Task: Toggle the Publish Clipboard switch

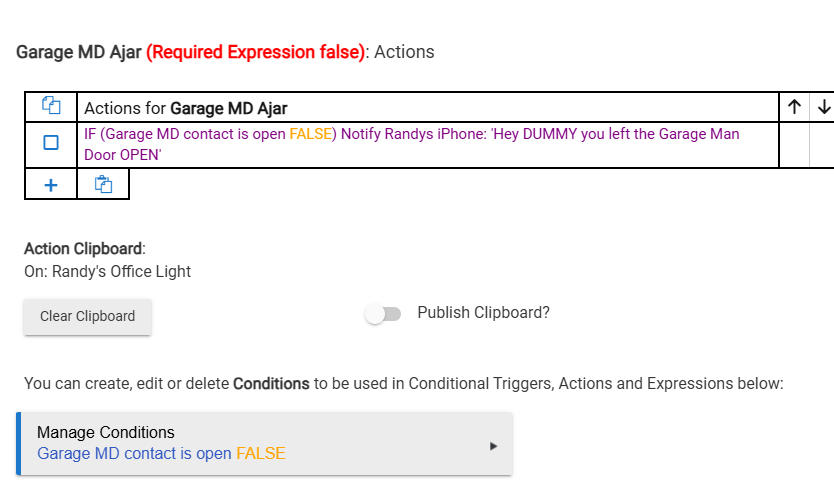Action: click(x=382, y=314)
